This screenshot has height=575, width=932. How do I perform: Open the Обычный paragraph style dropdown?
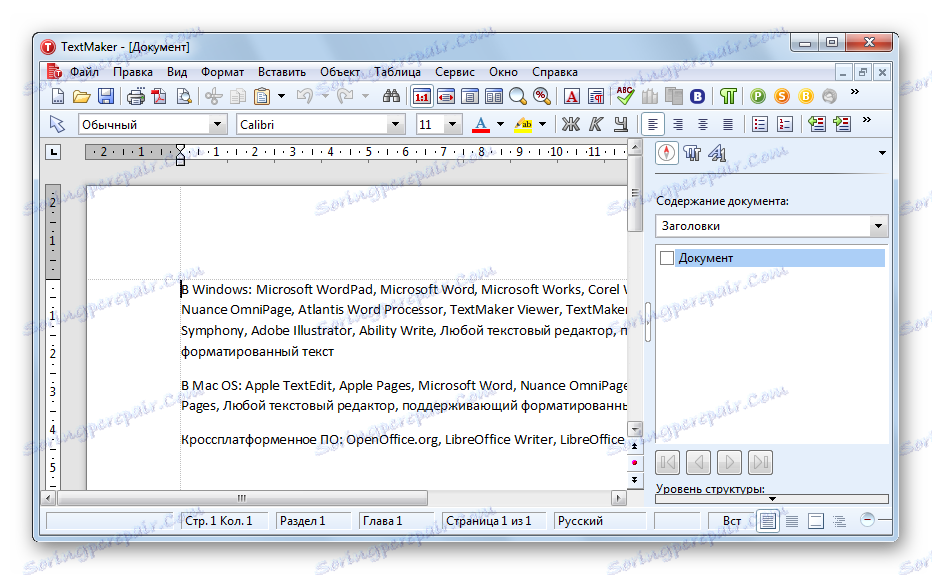click(x=217, y=124)
